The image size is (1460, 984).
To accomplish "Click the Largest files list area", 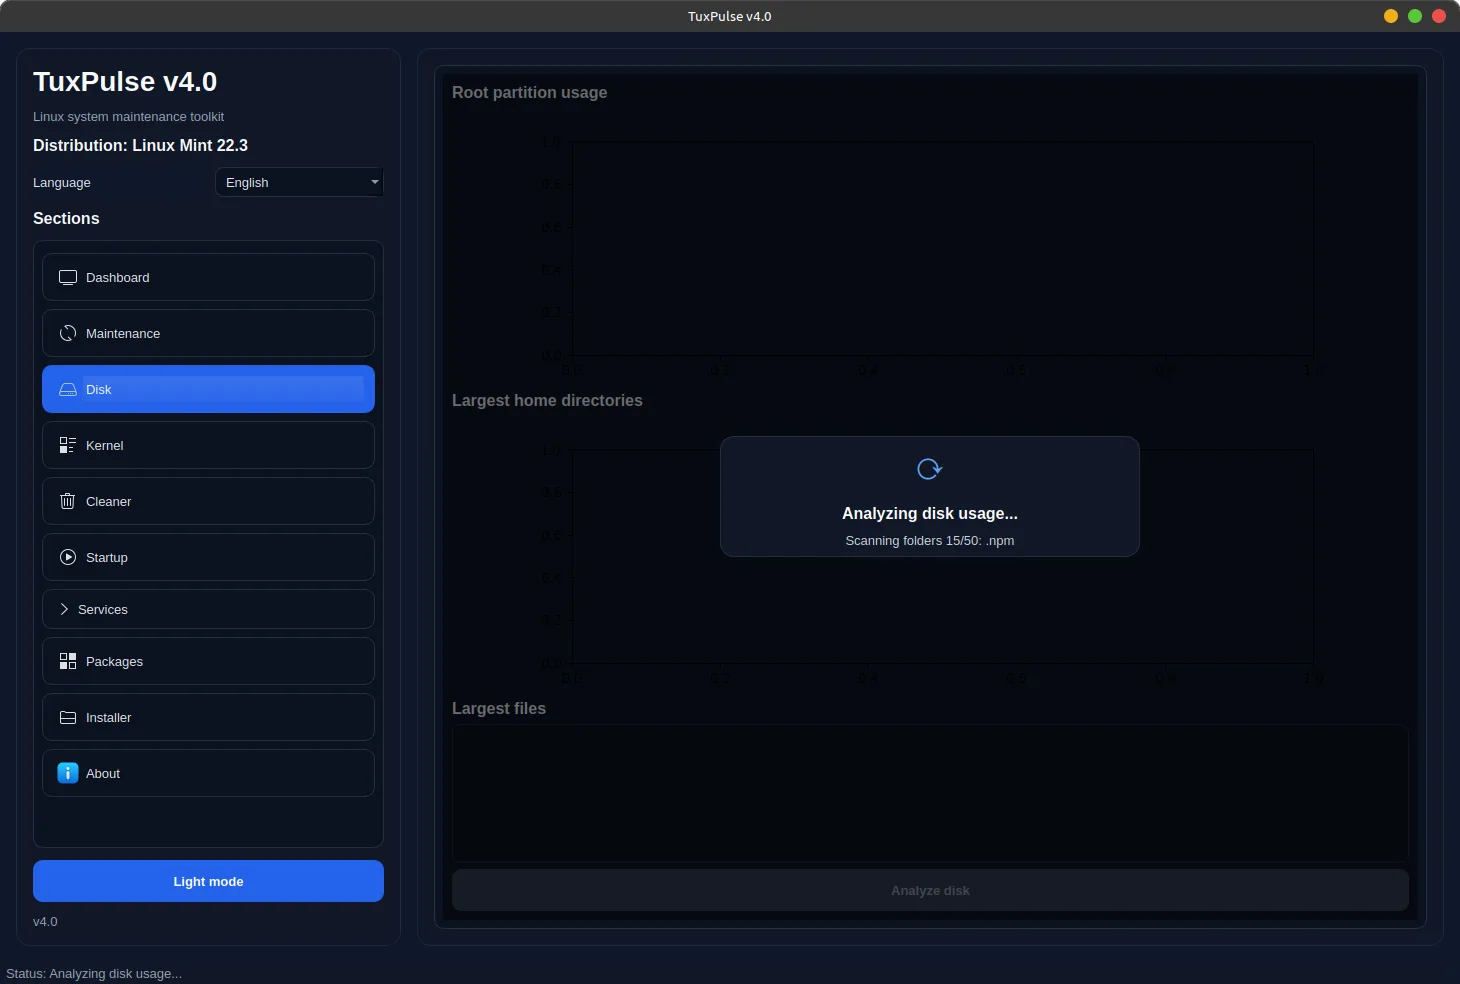I will point(930,793).
